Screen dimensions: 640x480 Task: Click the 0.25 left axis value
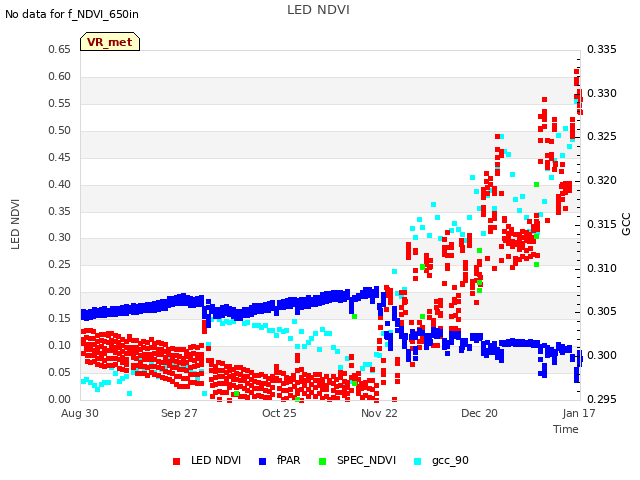[x=59, y=264]
